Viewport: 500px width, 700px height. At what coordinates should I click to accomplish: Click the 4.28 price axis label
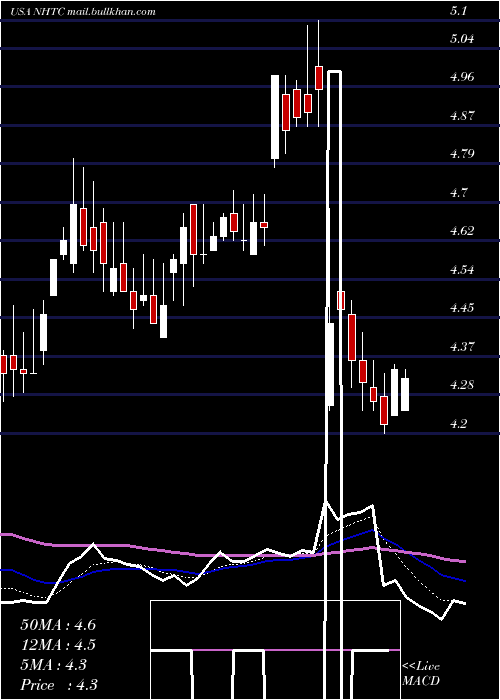pos(462,385)
